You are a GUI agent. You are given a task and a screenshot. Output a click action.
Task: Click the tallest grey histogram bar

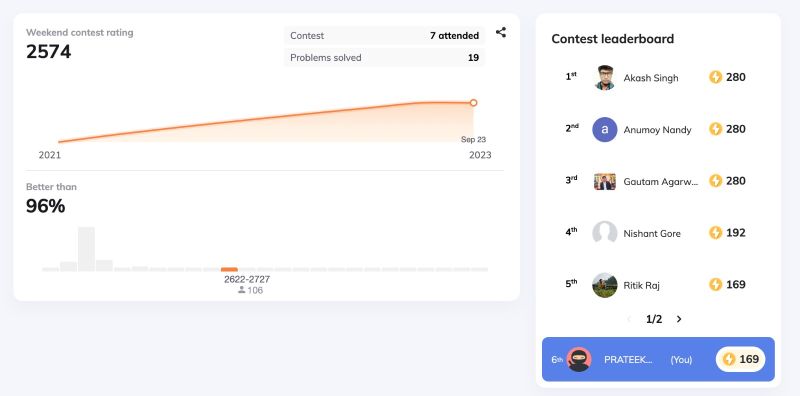tap(86, 249)
